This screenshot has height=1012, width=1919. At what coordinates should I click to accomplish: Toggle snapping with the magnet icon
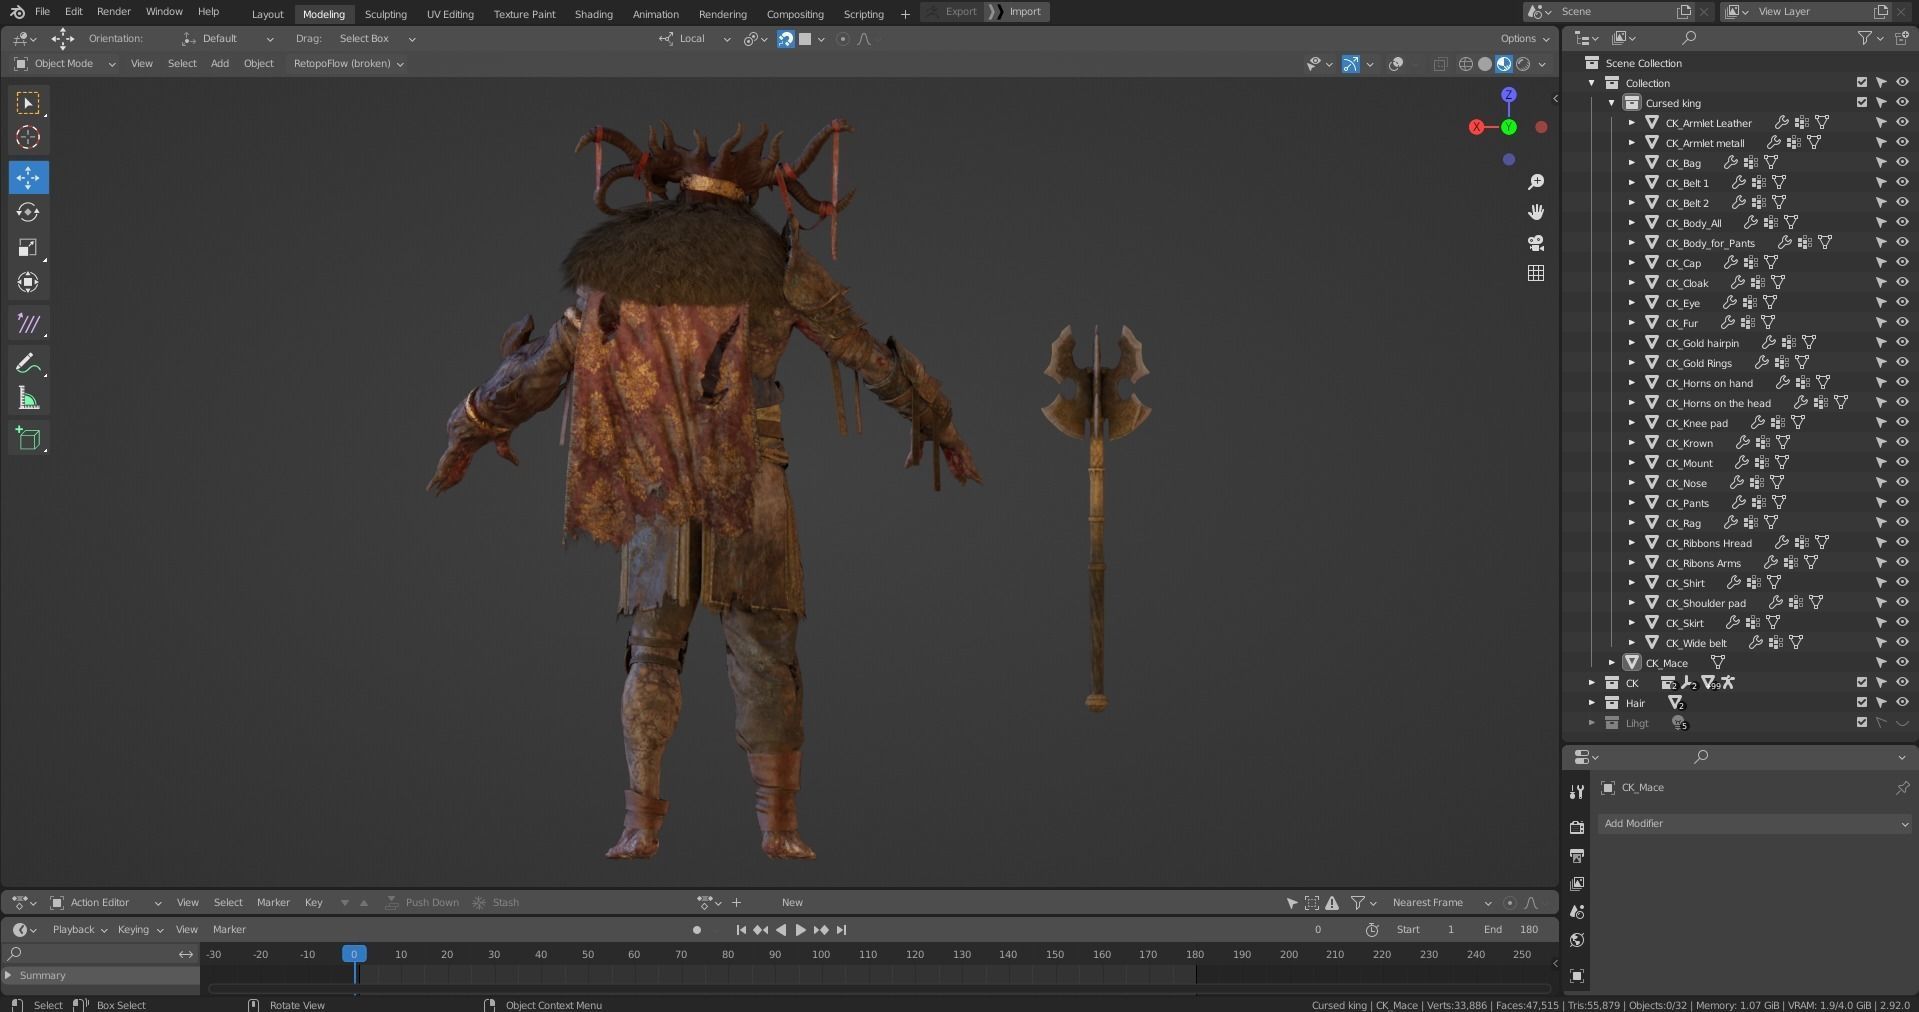786,39
